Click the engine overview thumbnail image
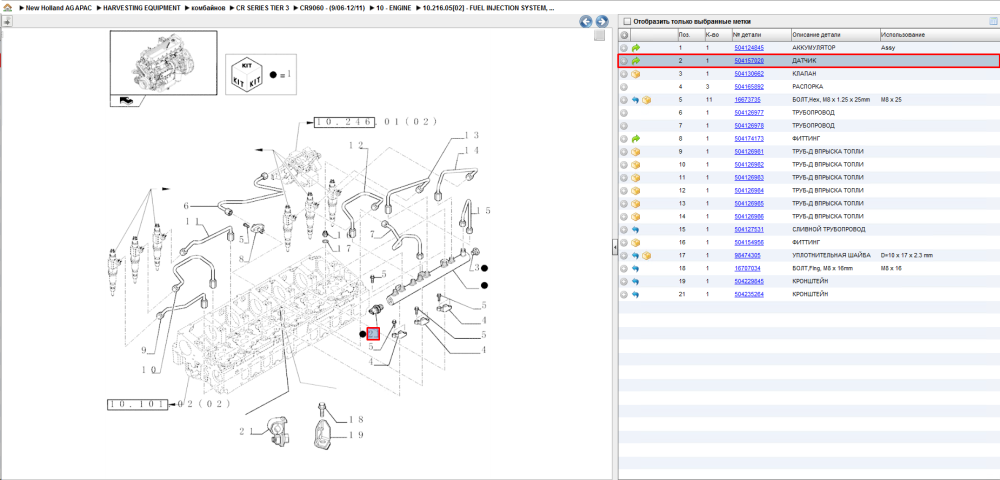Image resolution: width=1000 pixels, height=480 pixels. click(163, 62)
